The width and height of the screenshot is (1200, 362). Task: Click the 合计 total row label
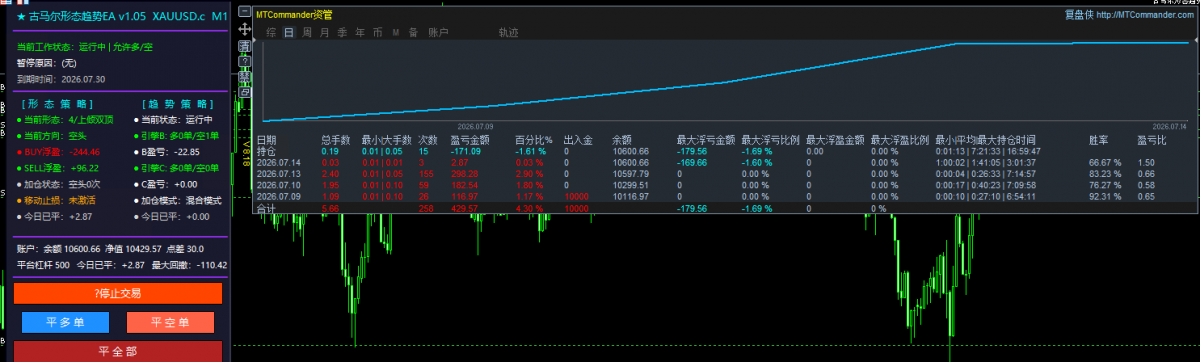click(266, 209)
